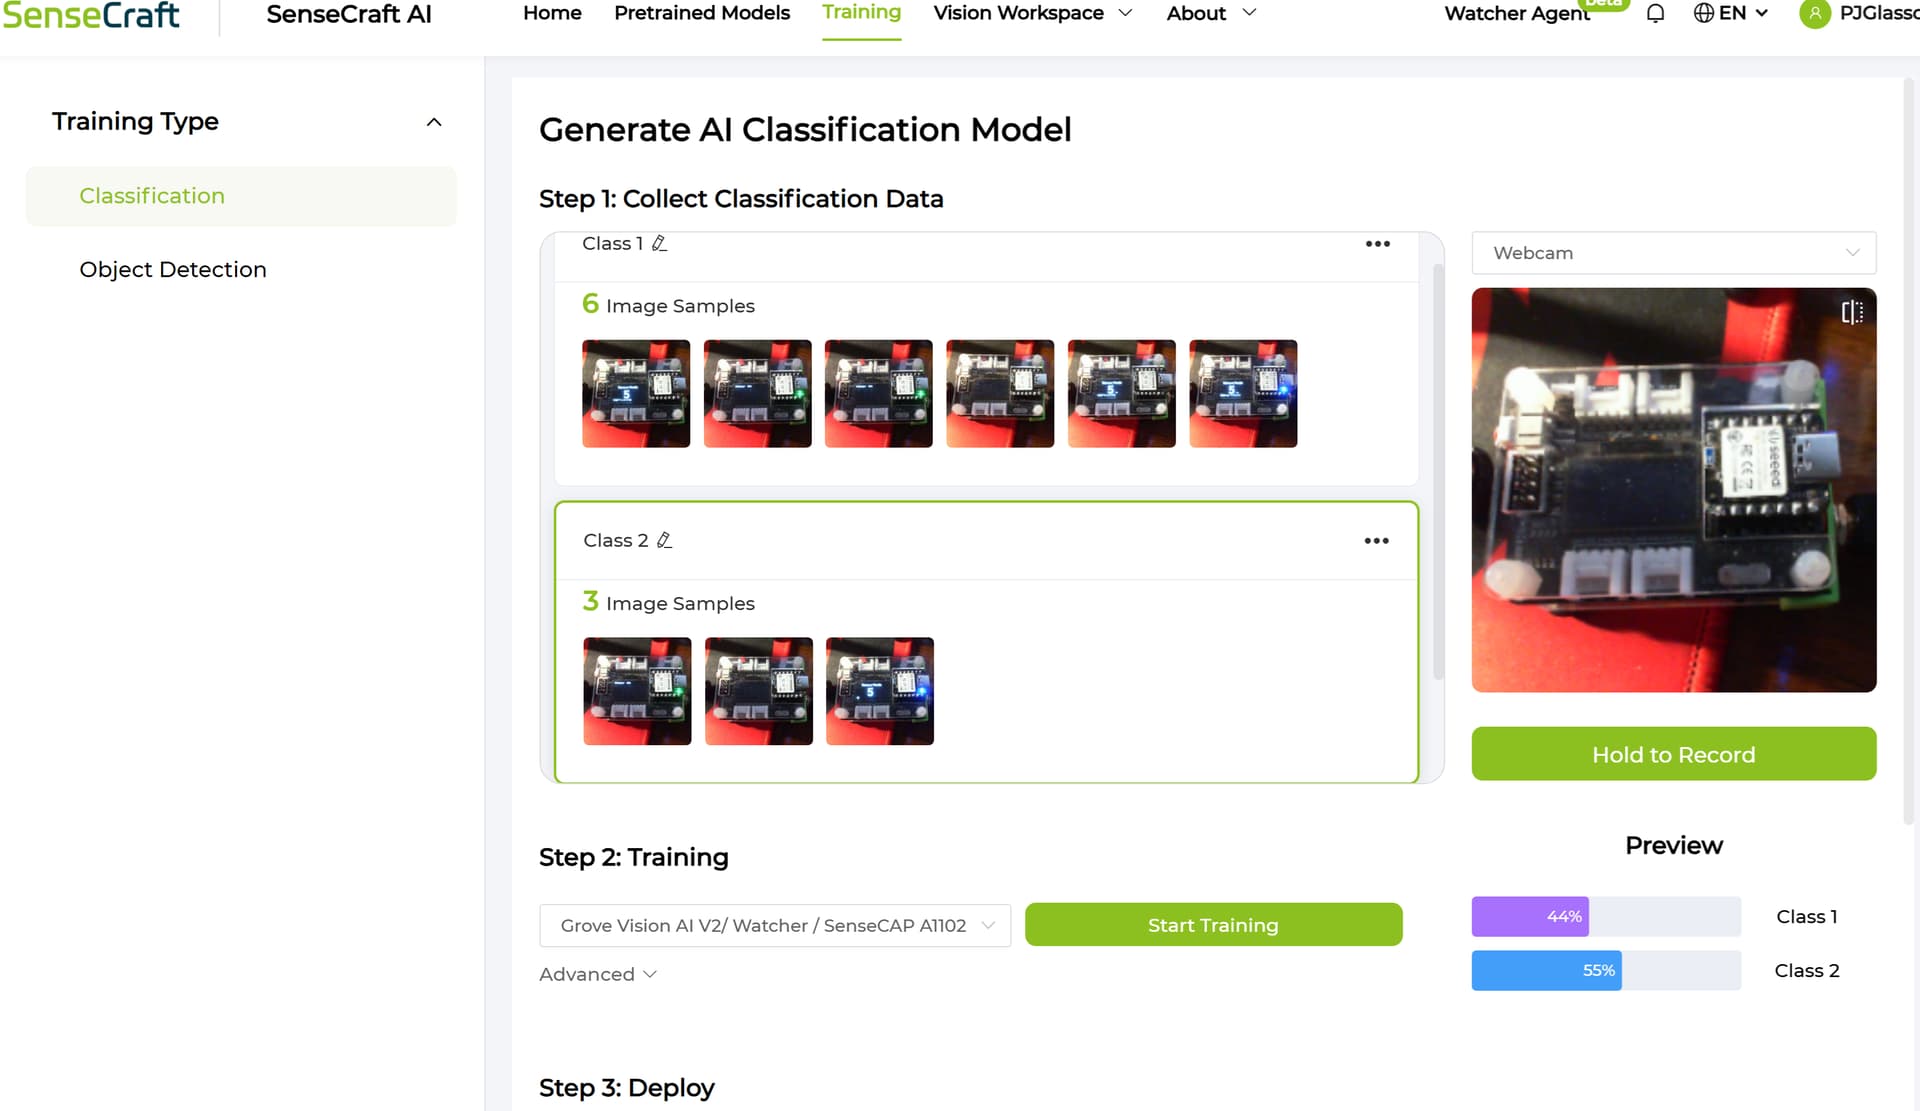Click 'Step 1: Collect Classification Data' heading

741,199
